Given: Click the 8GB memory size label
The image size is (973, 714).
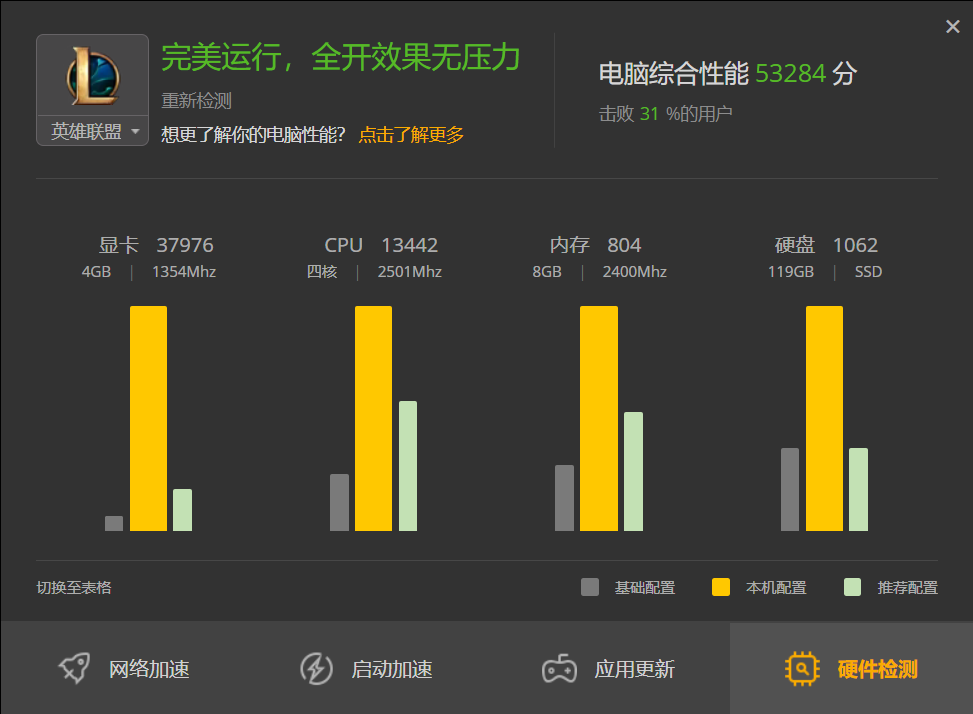Looking at the screenshot, I should point(547,272).
